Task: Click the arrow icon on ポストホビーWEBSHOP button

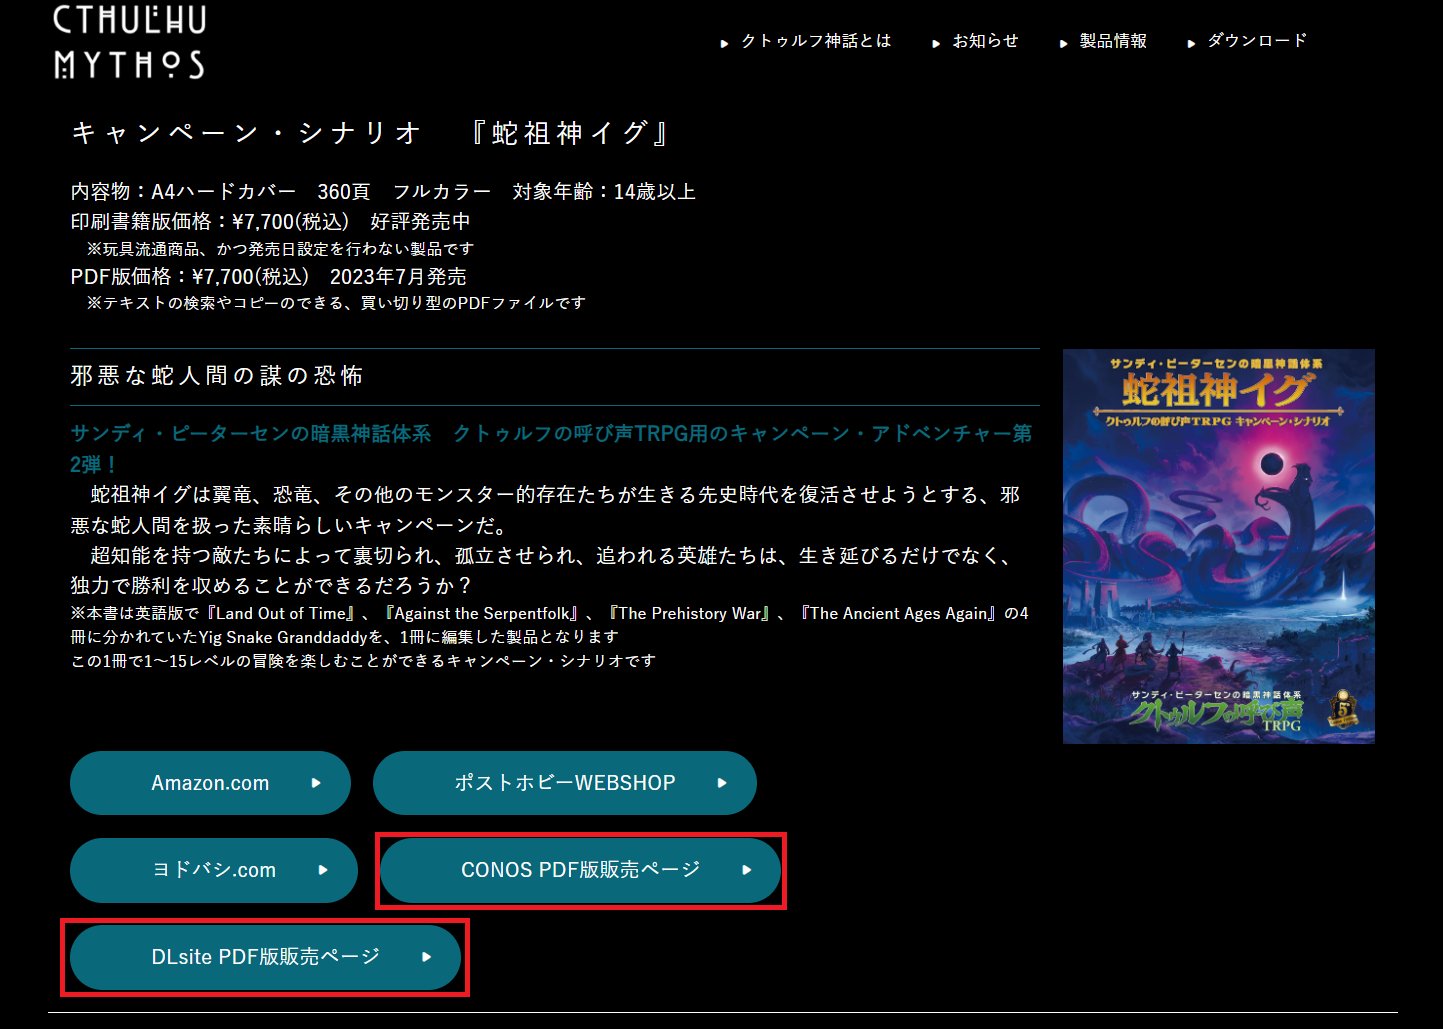Action: pos(722,783)
